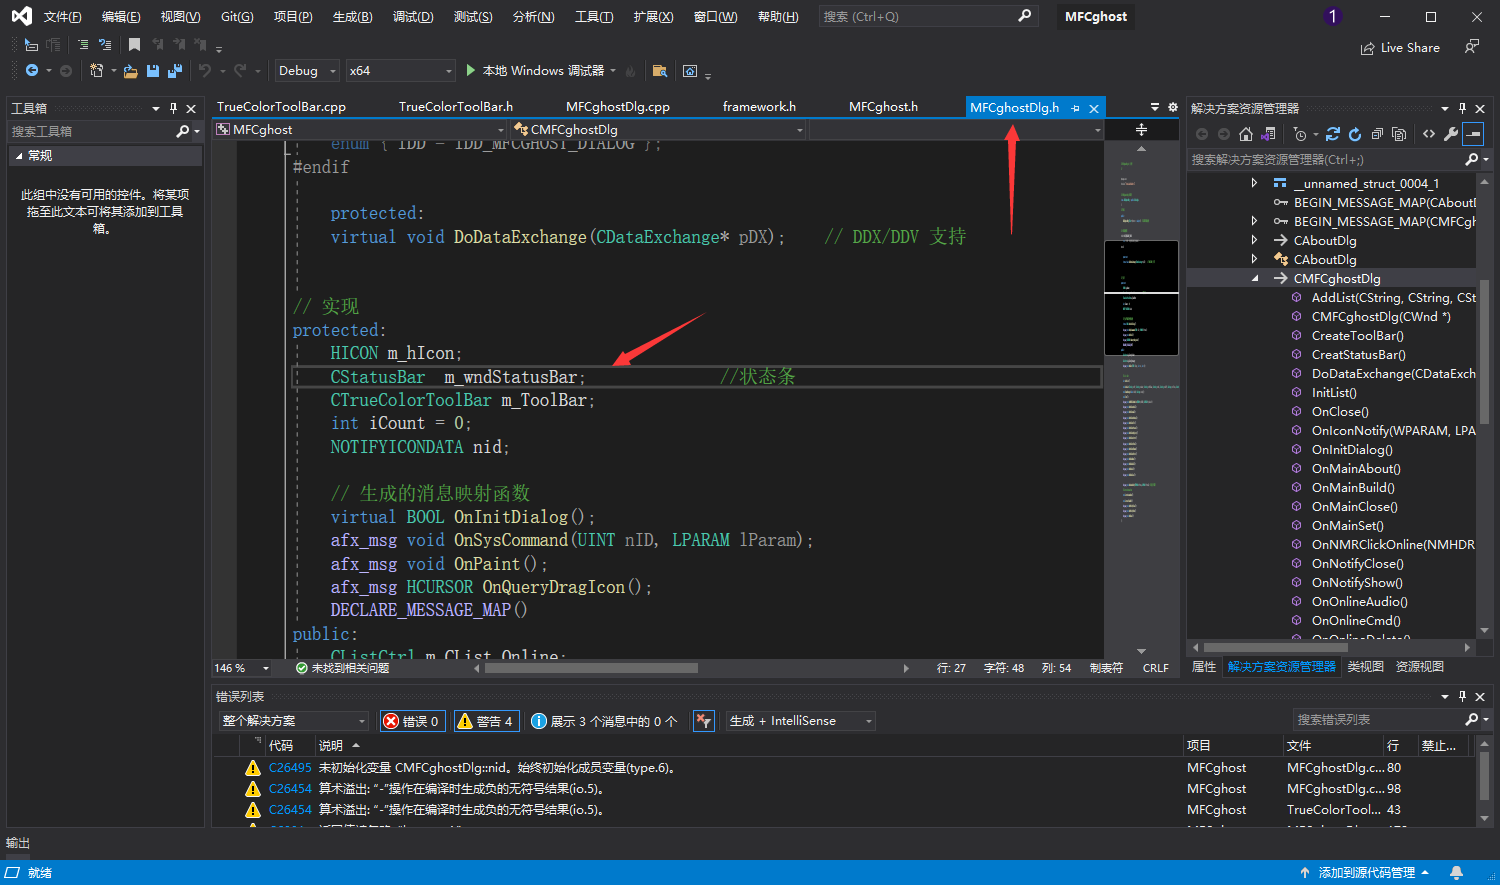Click the Find in Files toolbar icon
This screenshot has width=1500, height=885.
(659, 71)
